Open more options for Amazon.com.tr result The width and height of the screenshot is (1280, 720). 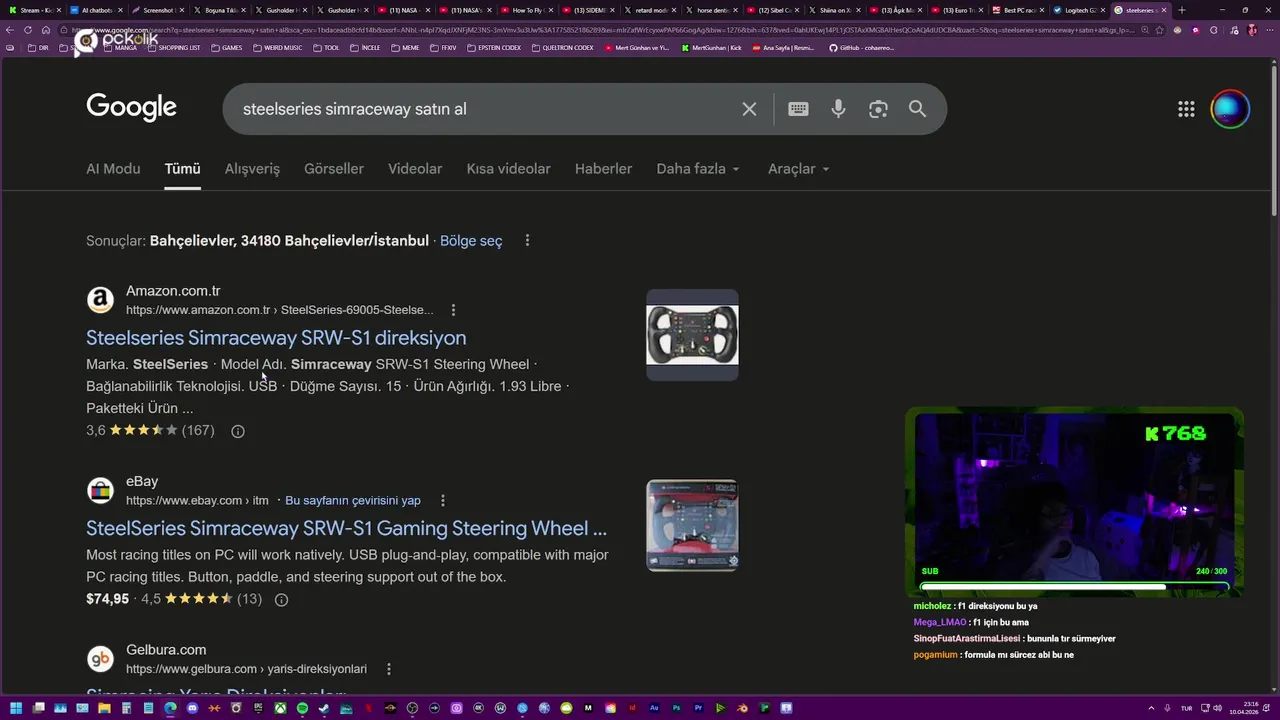(x=453, y=310)
